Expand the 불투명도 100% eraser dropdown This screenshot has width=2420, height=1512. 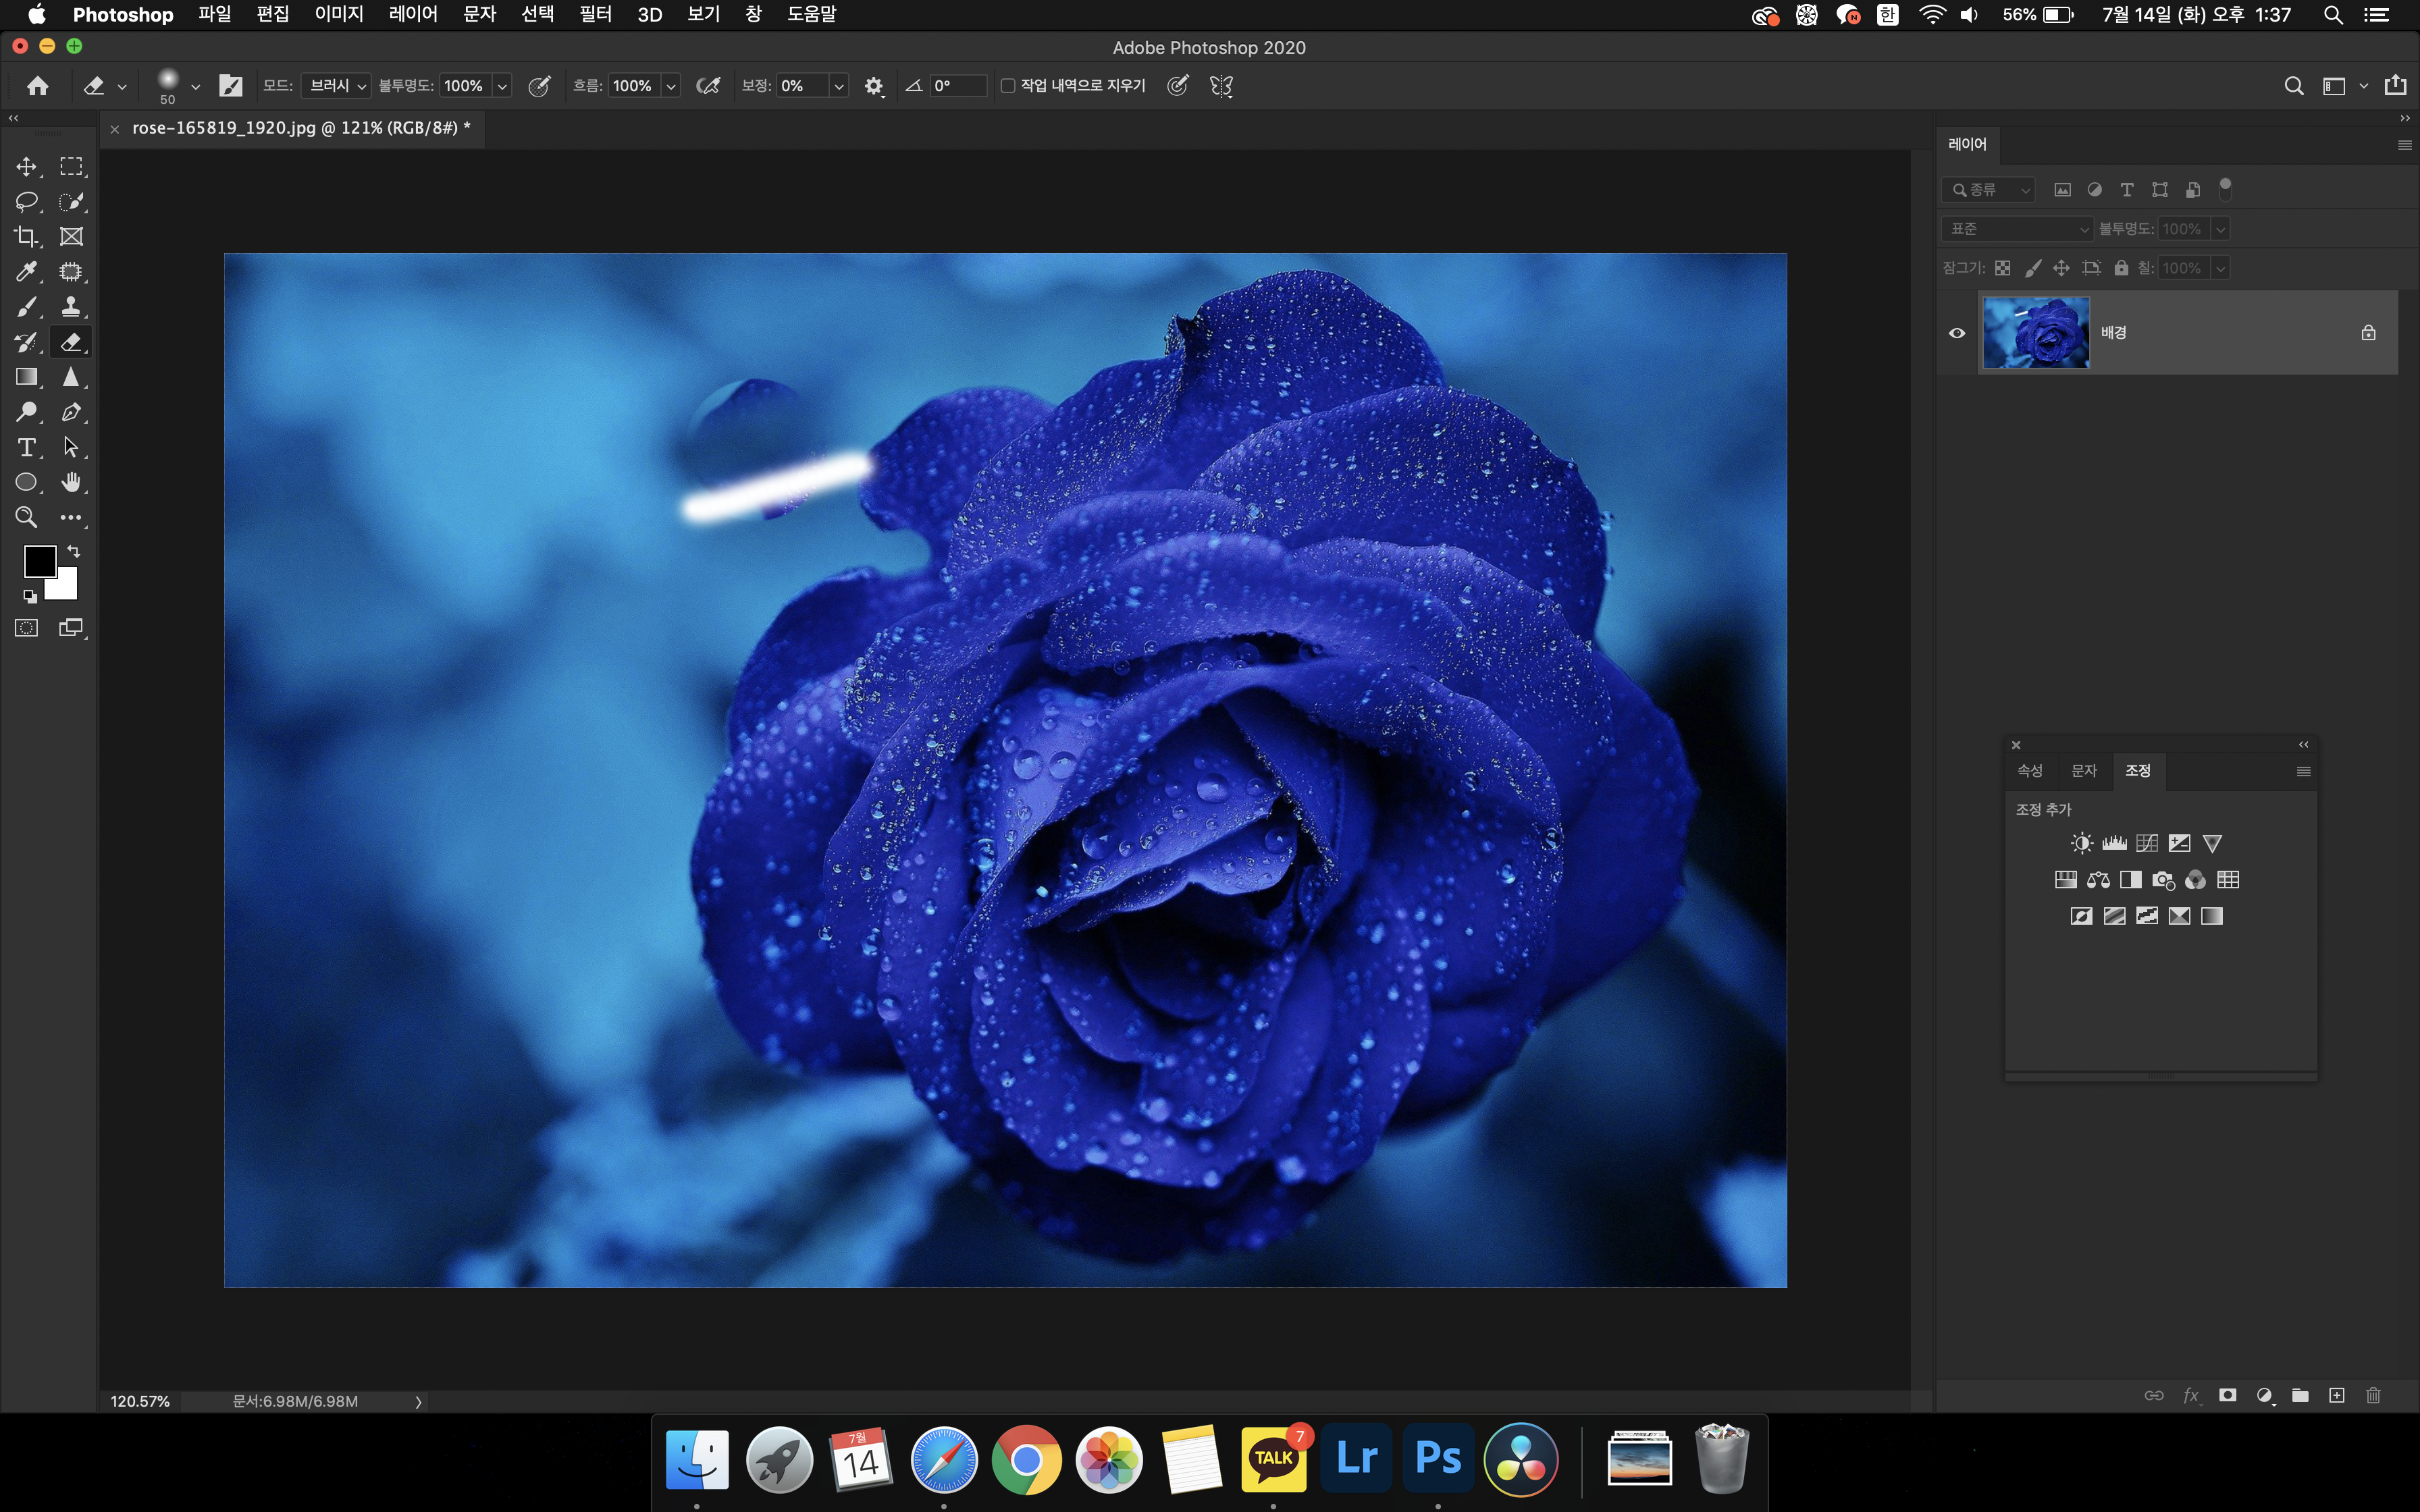[502, 86]
